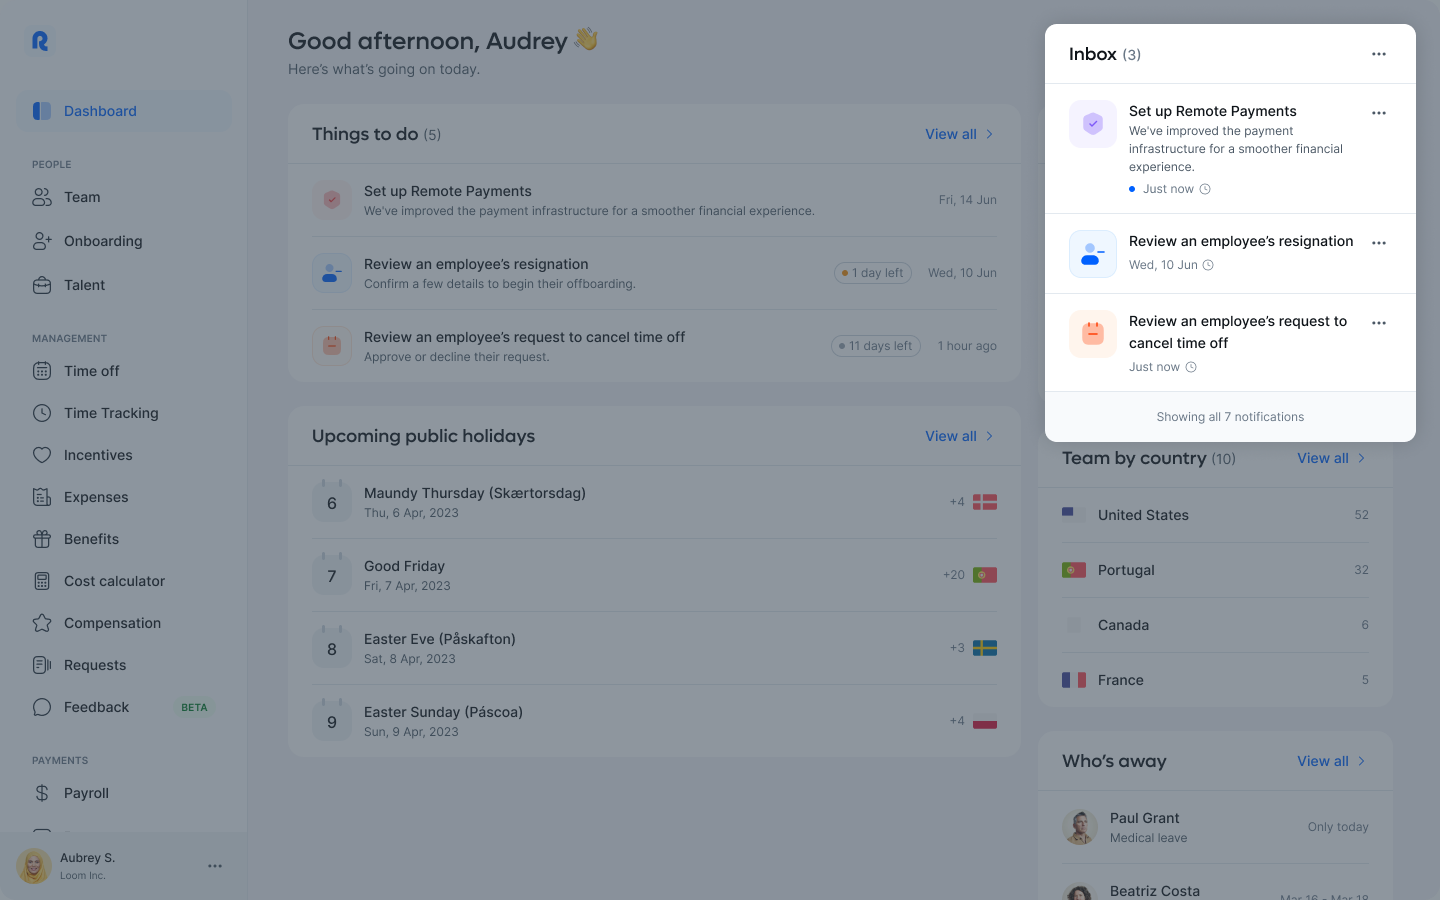Open options for resignation review notification
1440x900 pixels.
pyautogui.click(x=1379, y=243)
